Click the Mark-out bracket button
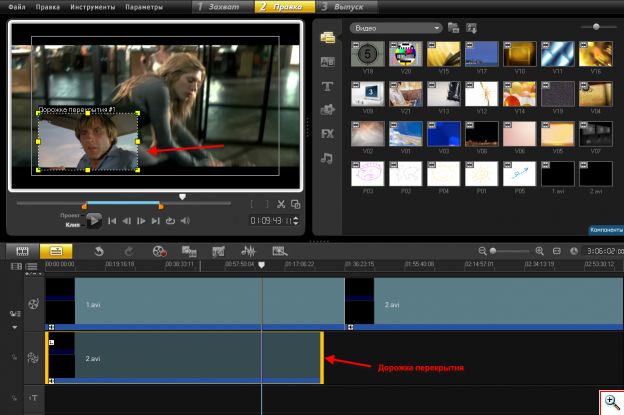The image size is (624, 415). point(267,204)
